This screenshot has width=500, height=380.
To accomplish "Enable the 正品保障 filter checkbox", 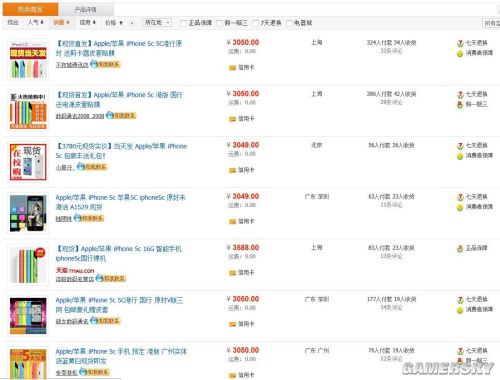I will (183, 23).
